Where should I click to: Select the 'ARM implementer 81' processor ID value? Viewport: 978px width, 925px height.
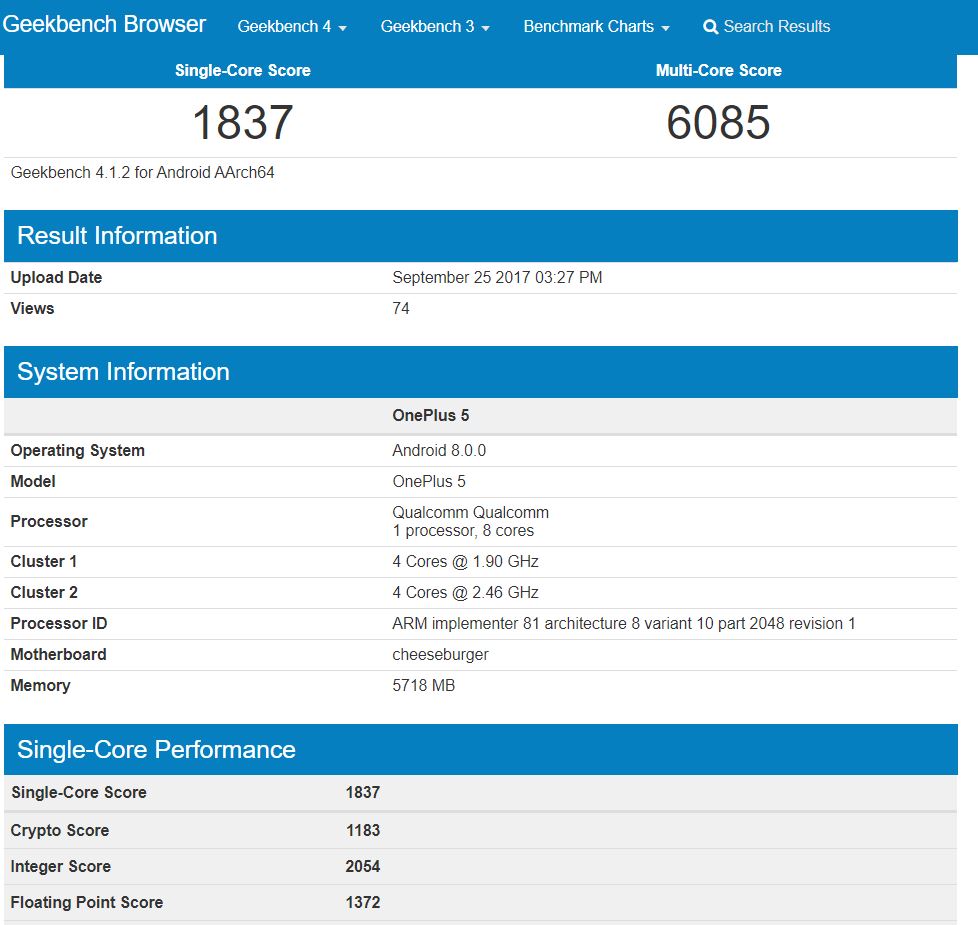[624, 624]
